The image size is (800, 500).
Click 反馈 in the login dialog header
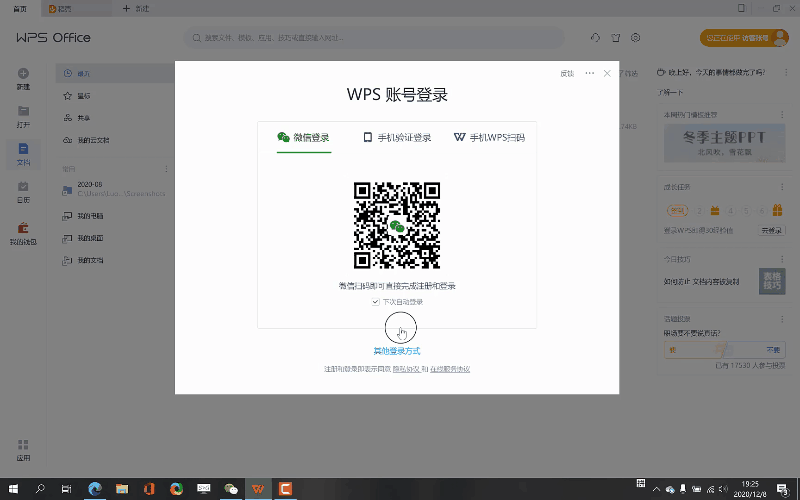(567, 73)
